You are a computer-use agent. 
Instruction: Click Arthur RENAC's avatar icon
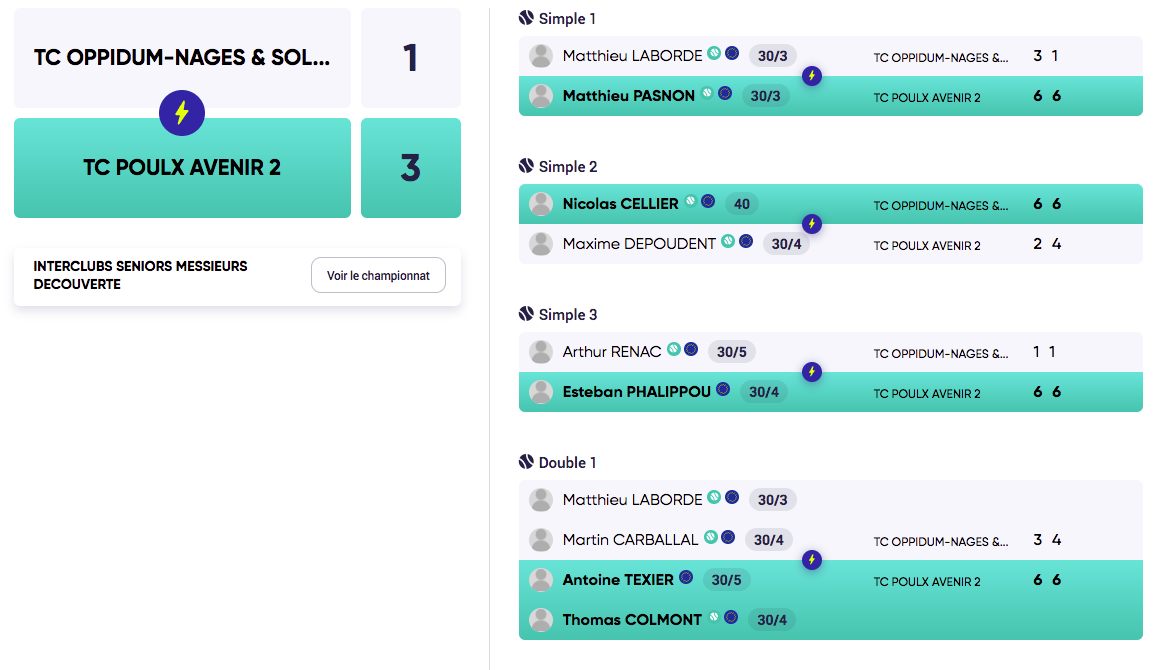point(541,352)
